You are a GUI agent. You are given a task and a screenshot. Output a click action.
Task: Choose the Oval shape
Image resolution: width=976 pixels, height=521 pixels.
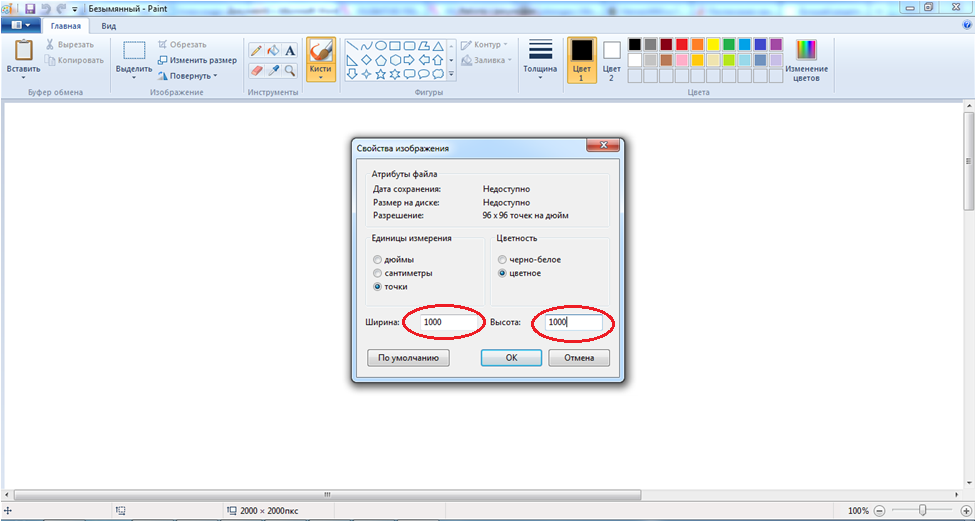[380, 46]
